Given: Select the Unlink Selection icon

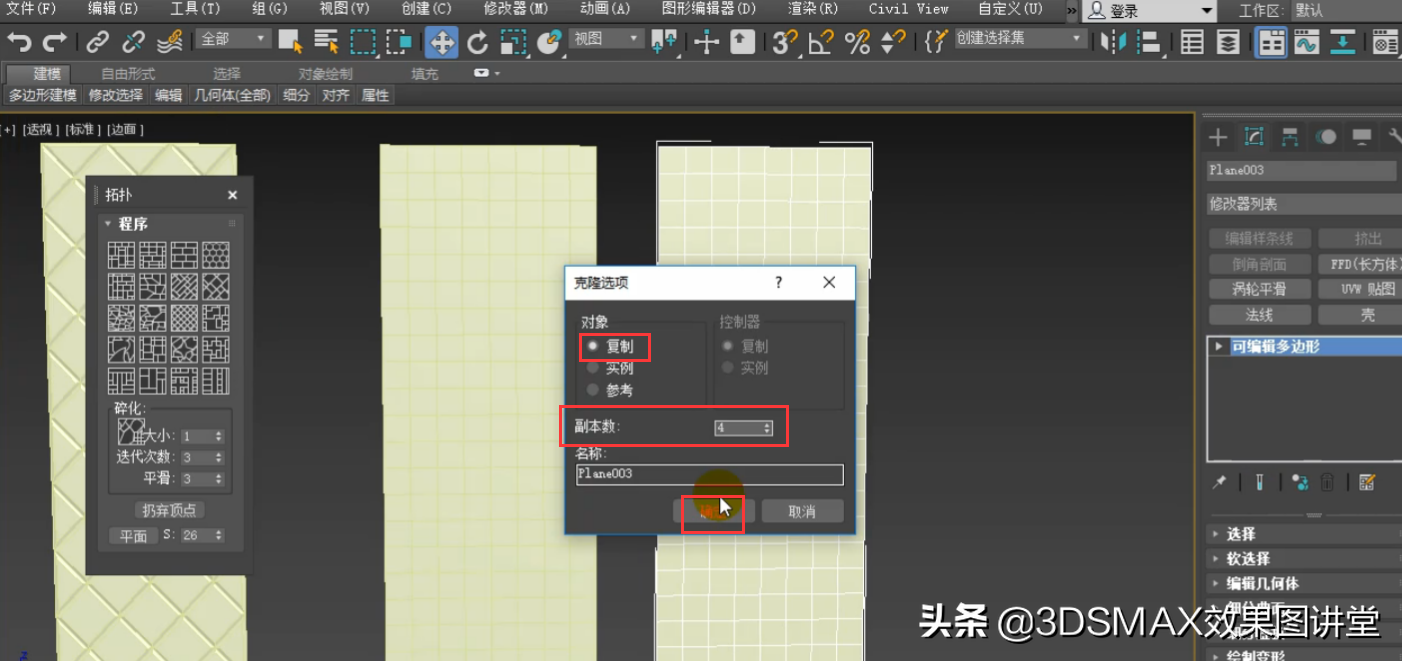Looking at the screenshot, I should click(133, 42).
